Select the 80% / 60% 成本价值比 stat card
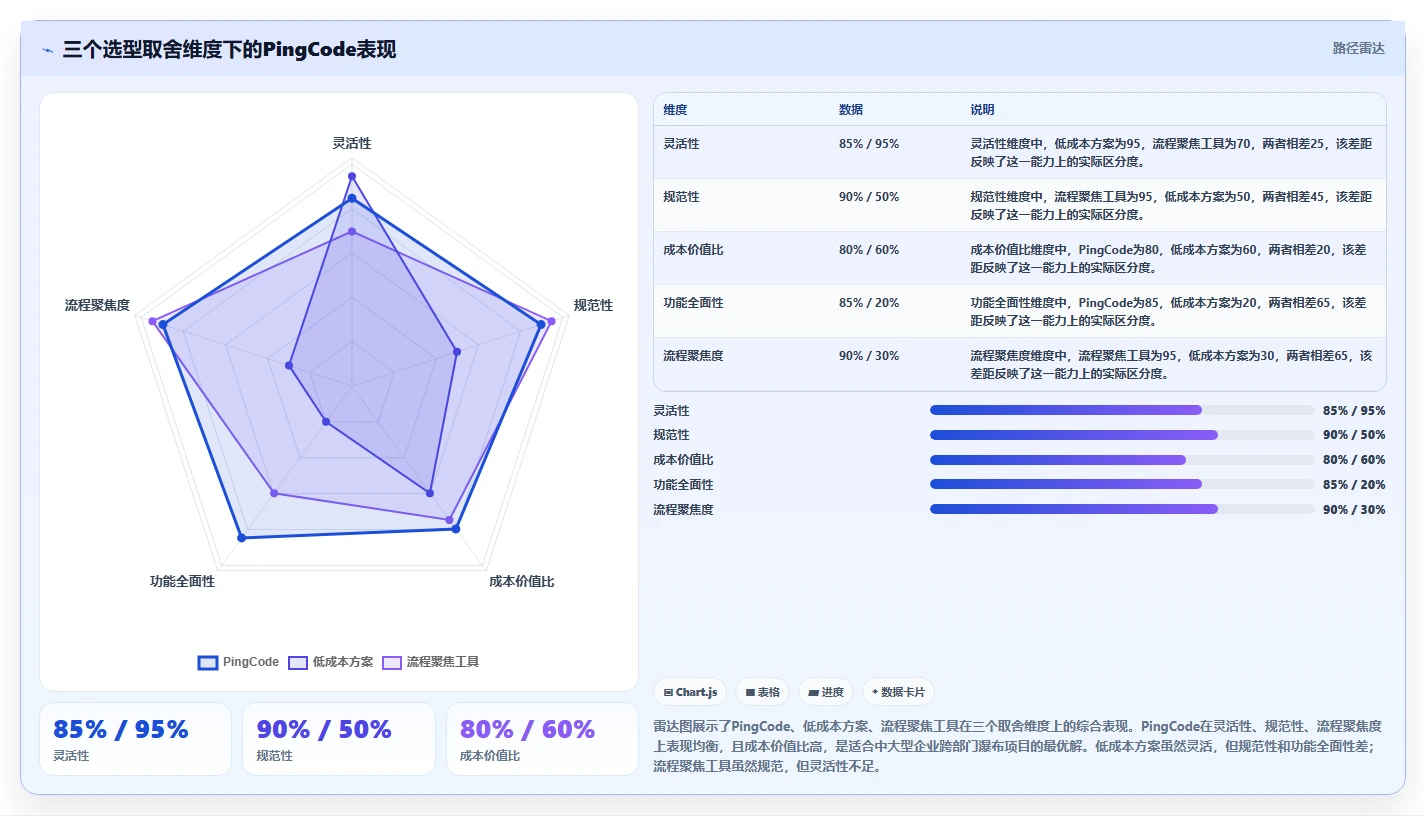1426x816 pixels. point(542,739)
